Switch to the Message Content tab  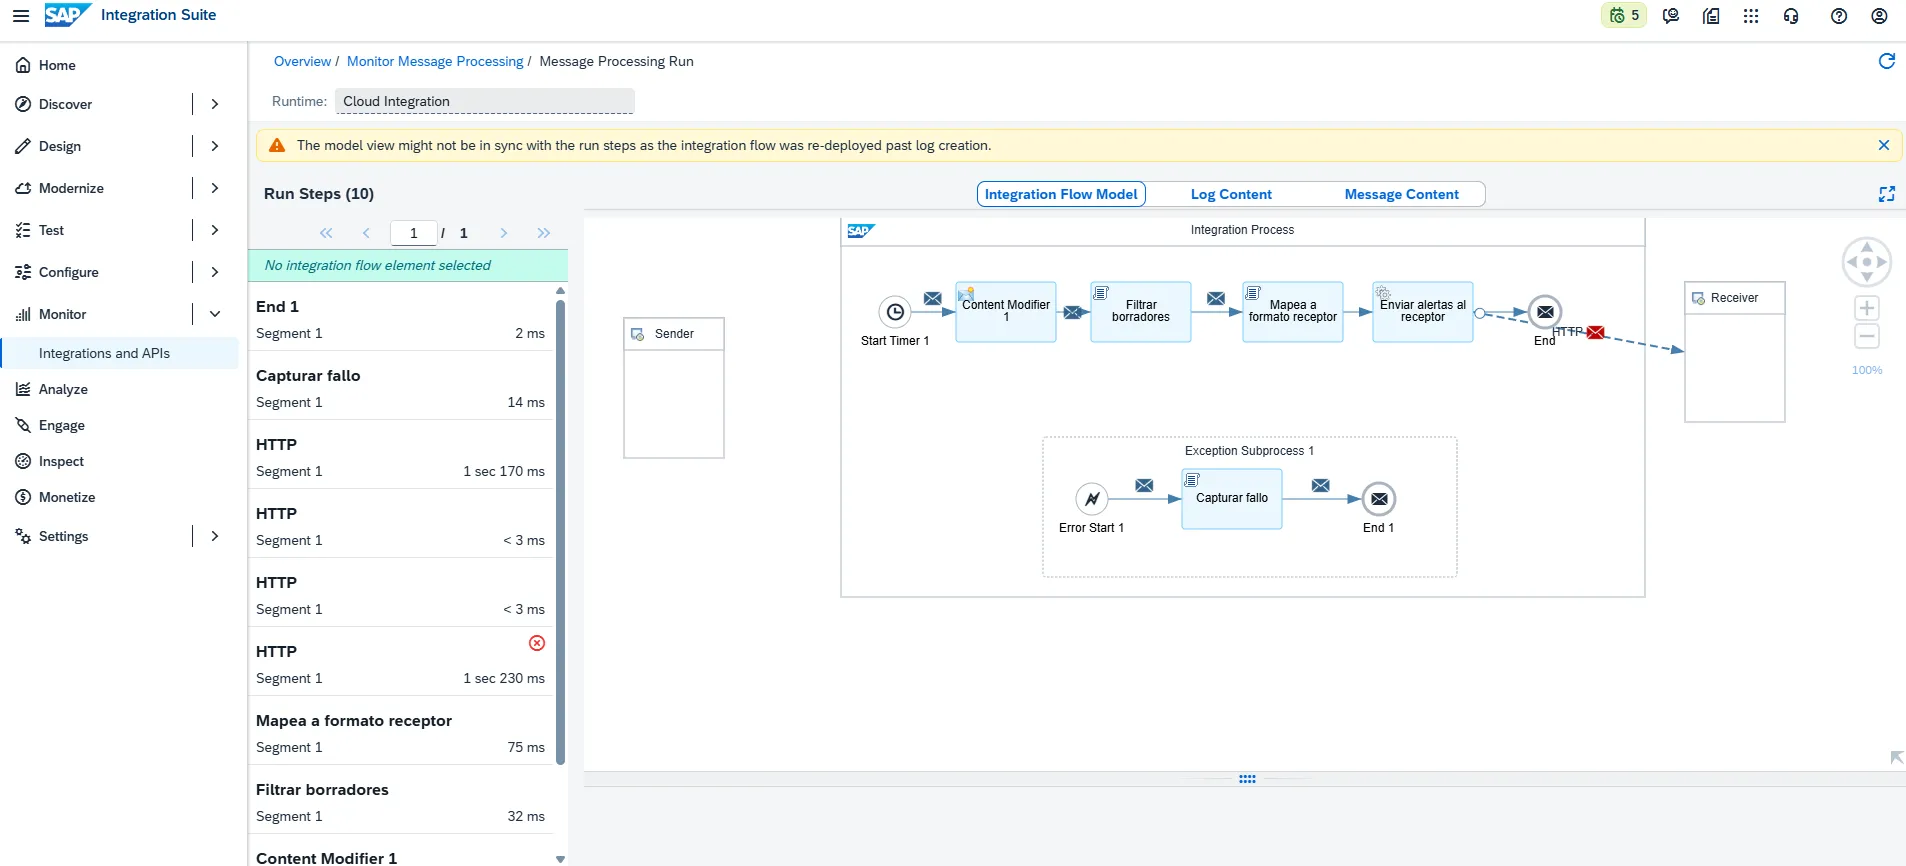pos(1401,194)
